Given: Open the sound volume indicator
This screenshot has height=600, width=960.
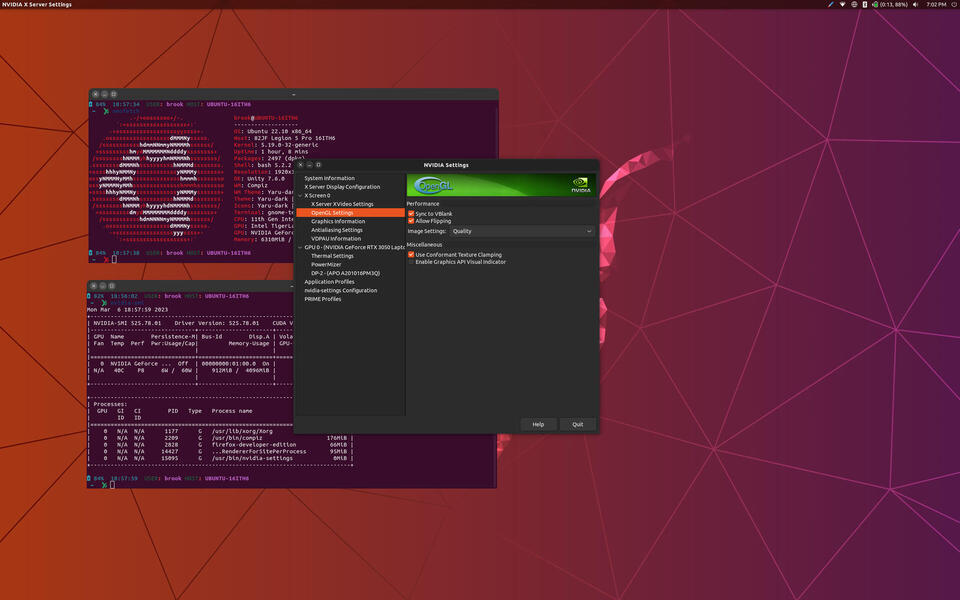Looking at the screenshot, I should tap(915, 4).
